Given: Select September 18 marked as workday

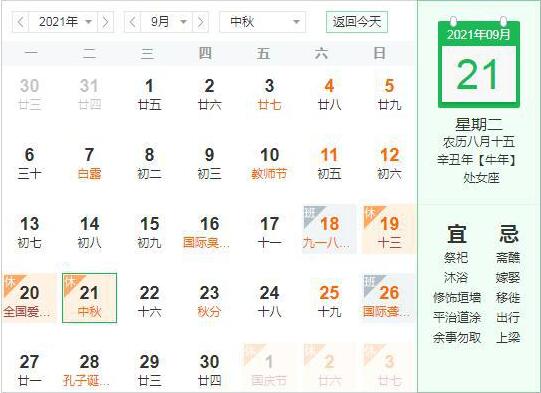Looking at the screenshot, I should pyautogui.click(x=329, y=229).
